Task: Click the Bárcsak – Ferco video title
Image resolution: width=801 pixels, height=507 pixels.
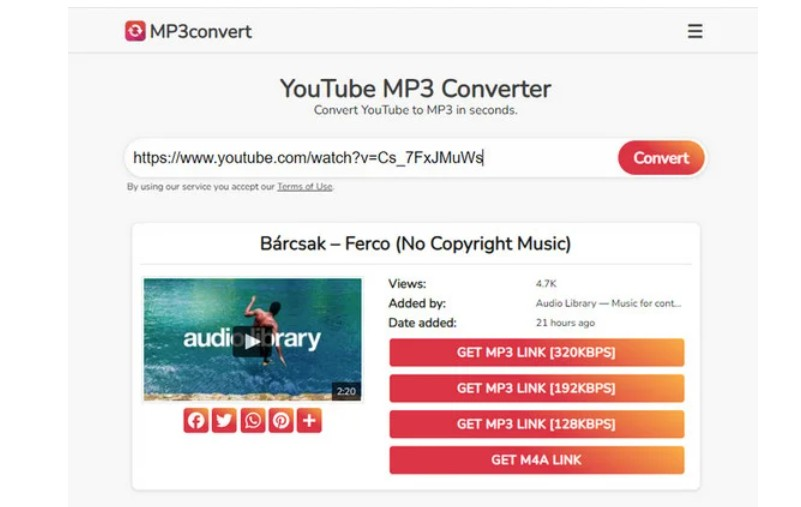Action: (415, 243)
